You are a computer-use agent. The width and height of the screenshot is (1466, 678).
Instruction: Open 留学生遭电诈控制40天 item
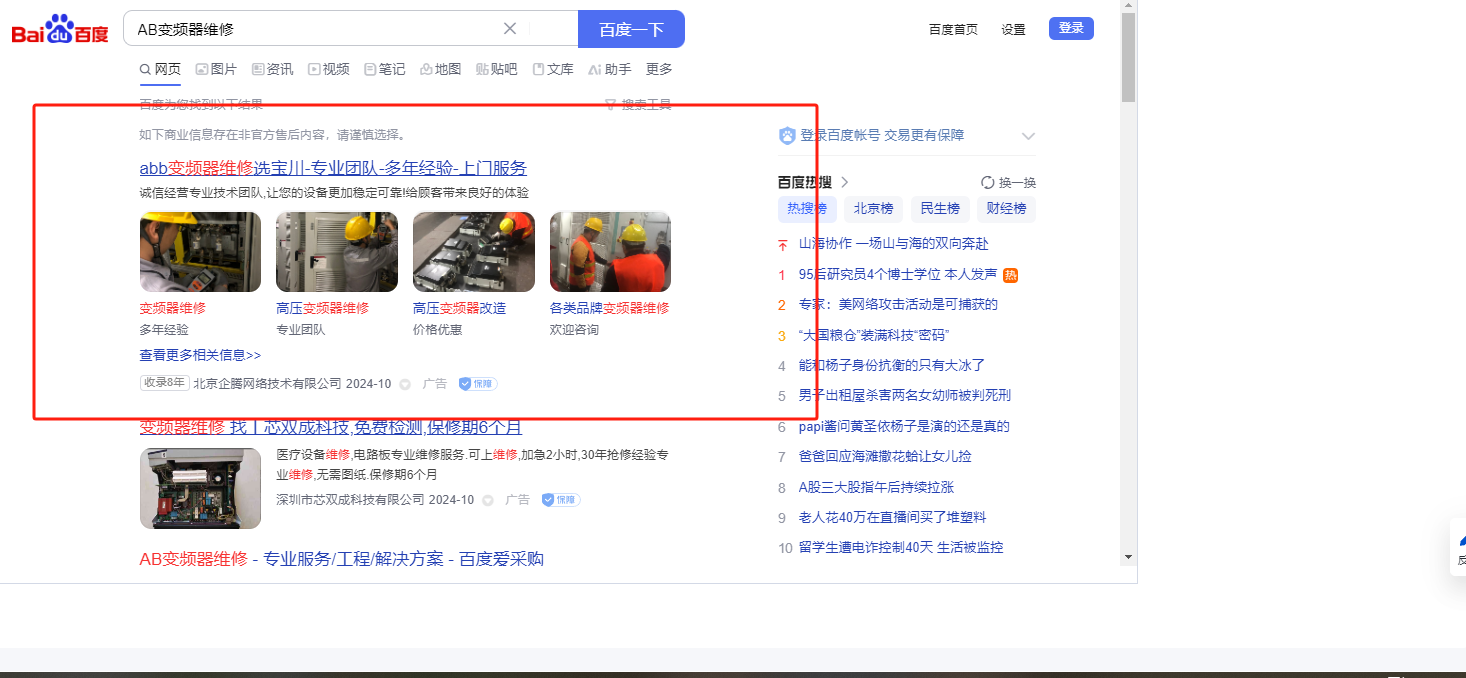(x=901, y=547)
